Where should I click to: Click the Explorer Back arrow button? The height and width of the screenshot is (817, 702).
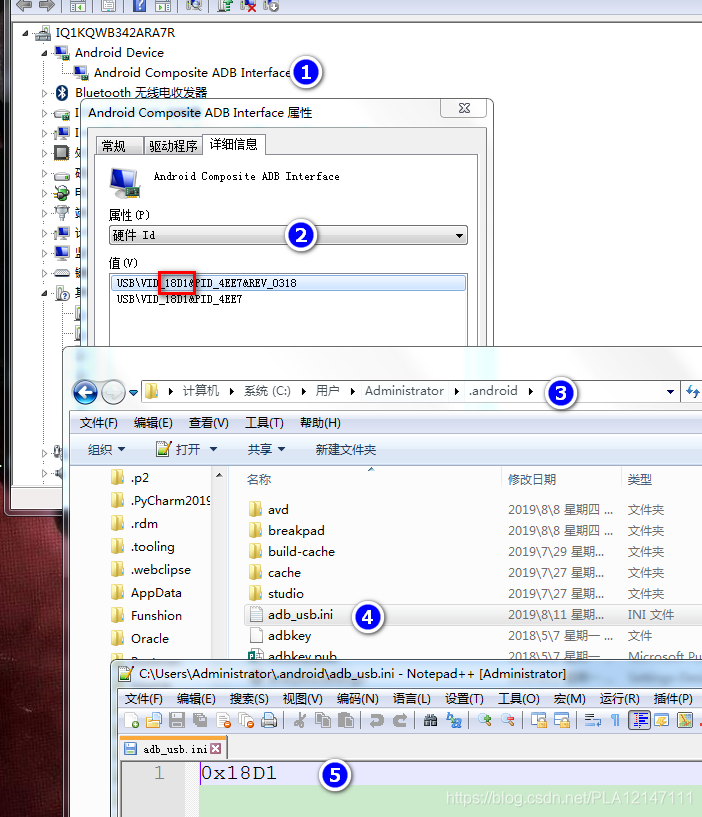(85, 392)
